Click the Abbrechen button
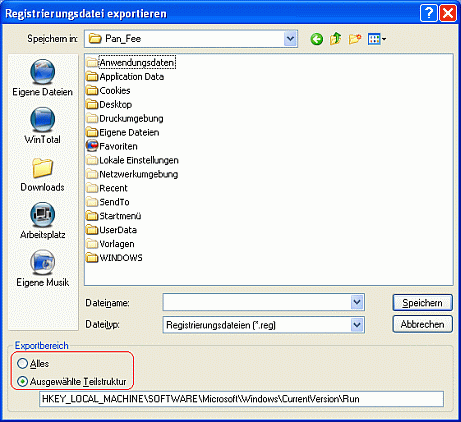This screenshot has width=461, height=422. (422, 324)
